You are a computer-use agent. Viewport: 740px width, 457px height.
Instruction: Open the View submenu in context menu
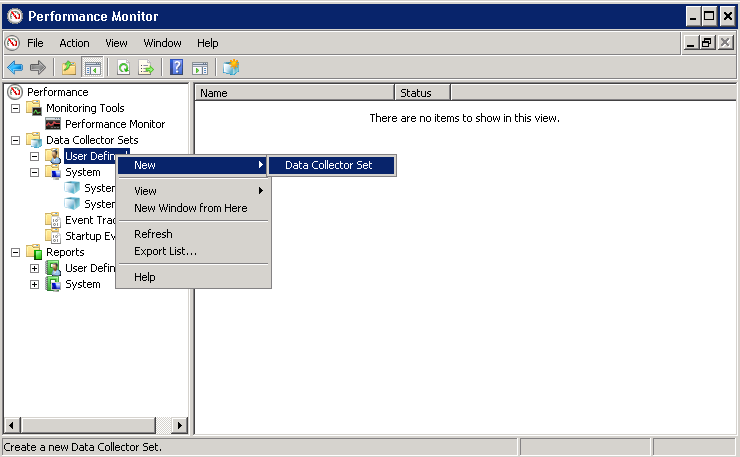point(193,191)
